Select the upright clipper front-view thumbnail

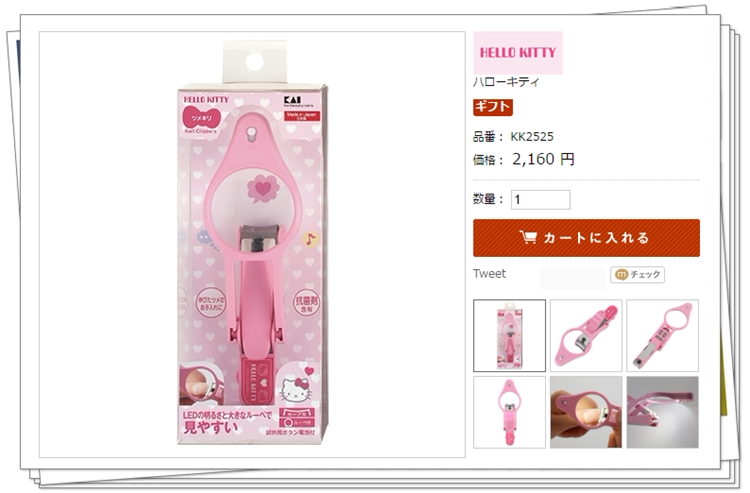tap(509, 412)
